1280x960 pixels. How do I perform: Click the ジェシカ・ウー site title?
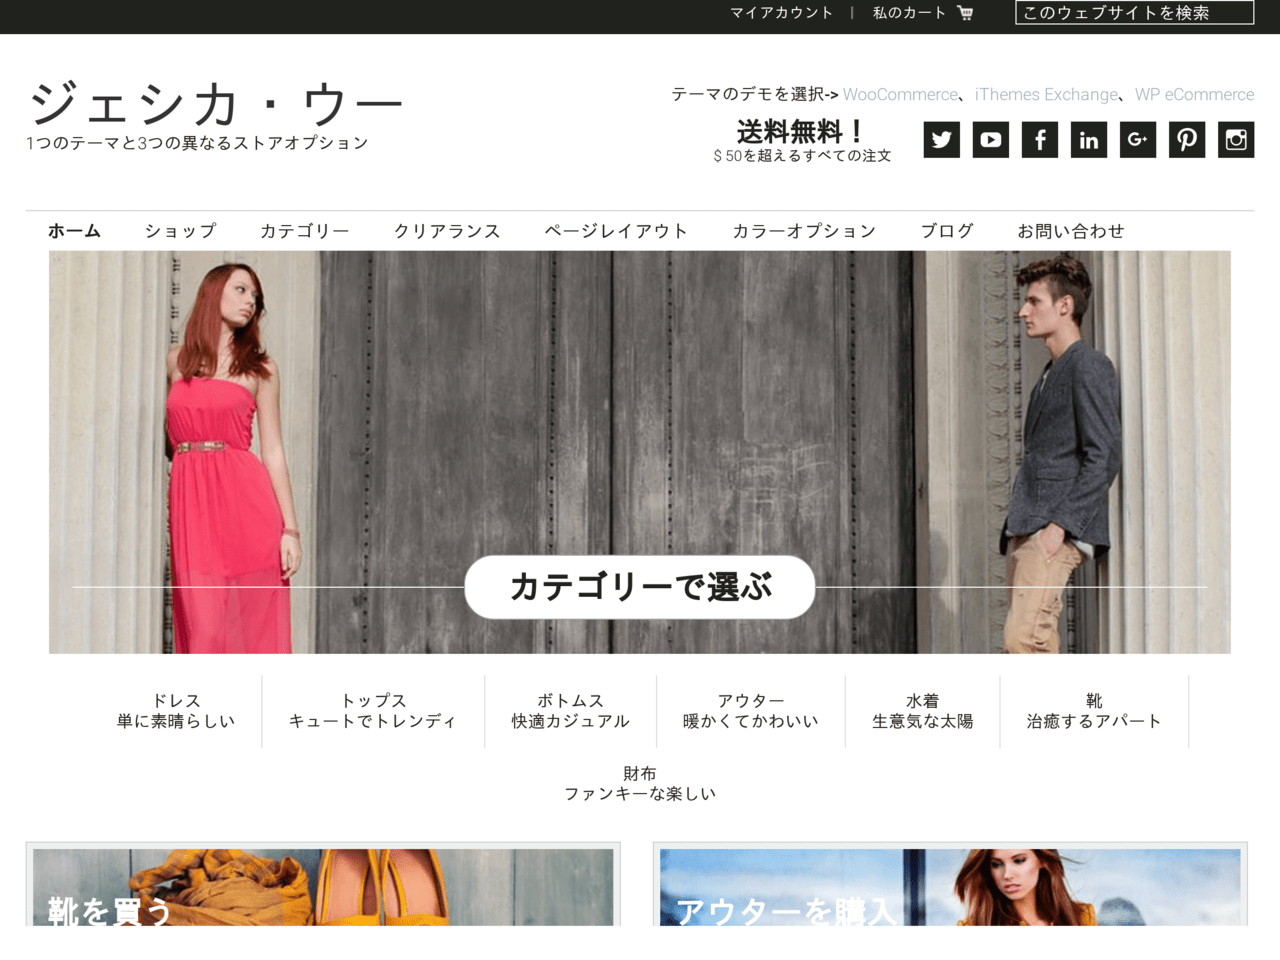(x=215, y=103)
